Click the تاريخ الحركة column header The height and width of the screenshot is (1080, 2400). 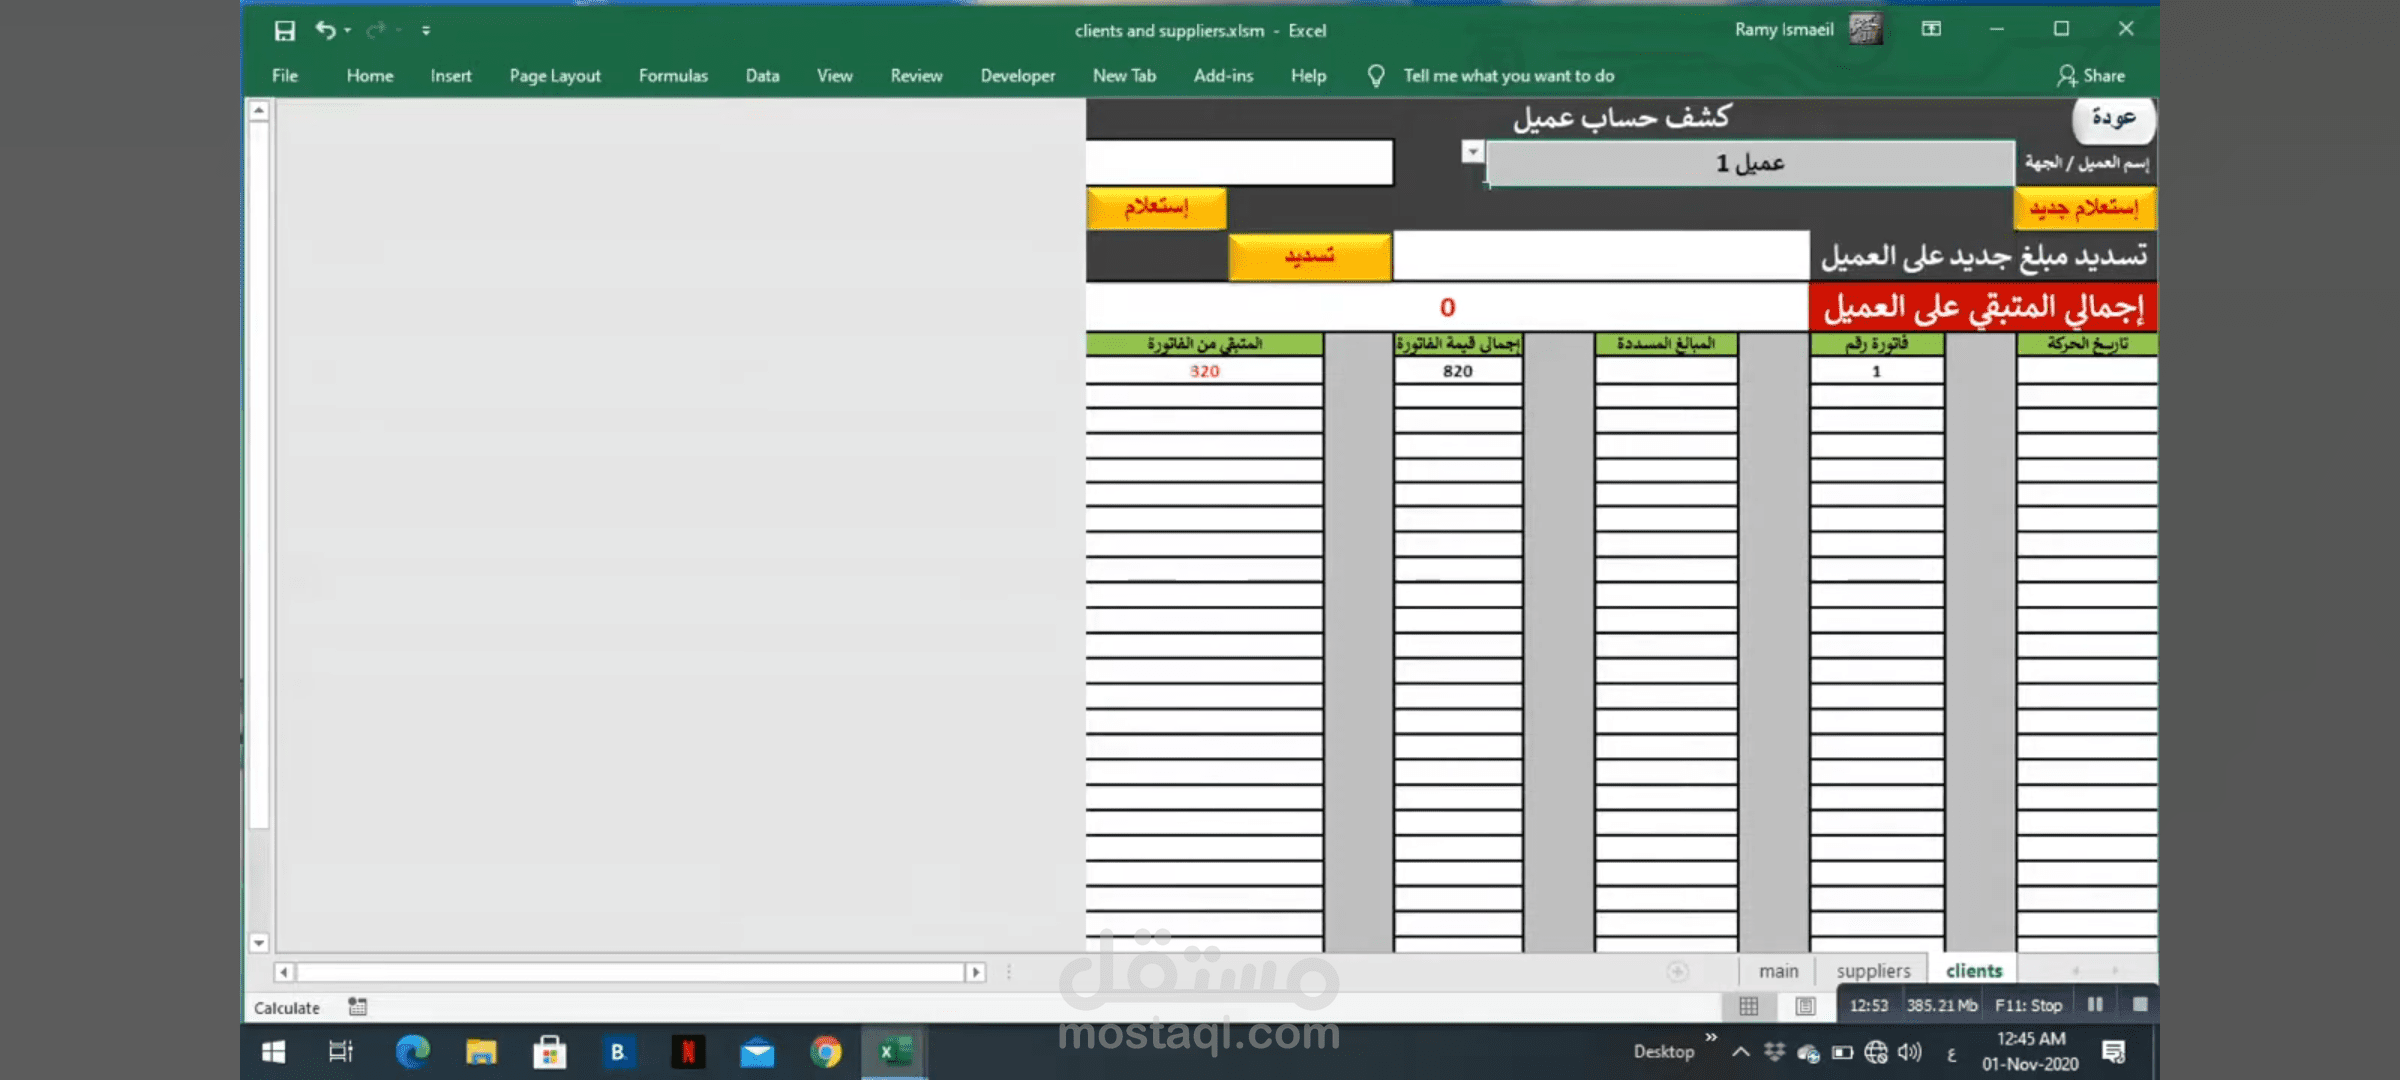[2087, 344]
